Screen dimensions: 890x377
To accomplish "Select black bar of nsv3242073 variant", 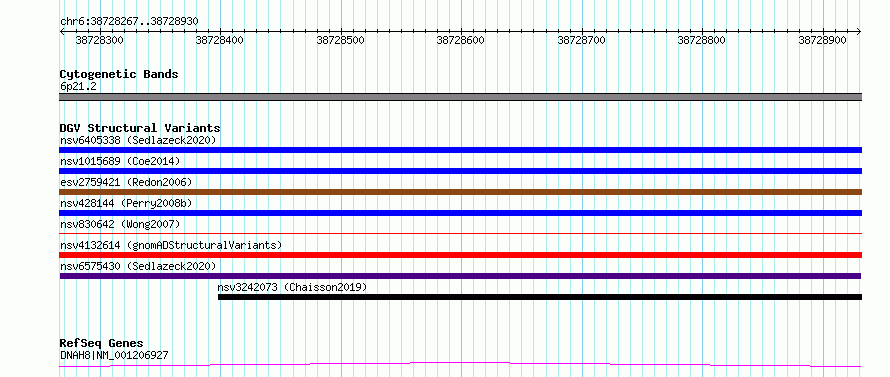I will click(540, 297).
